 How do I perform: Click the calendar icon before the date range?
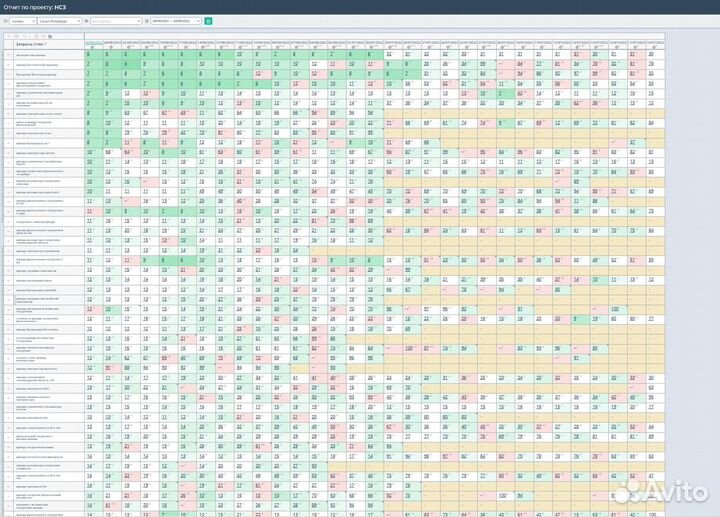pos(147,20)
